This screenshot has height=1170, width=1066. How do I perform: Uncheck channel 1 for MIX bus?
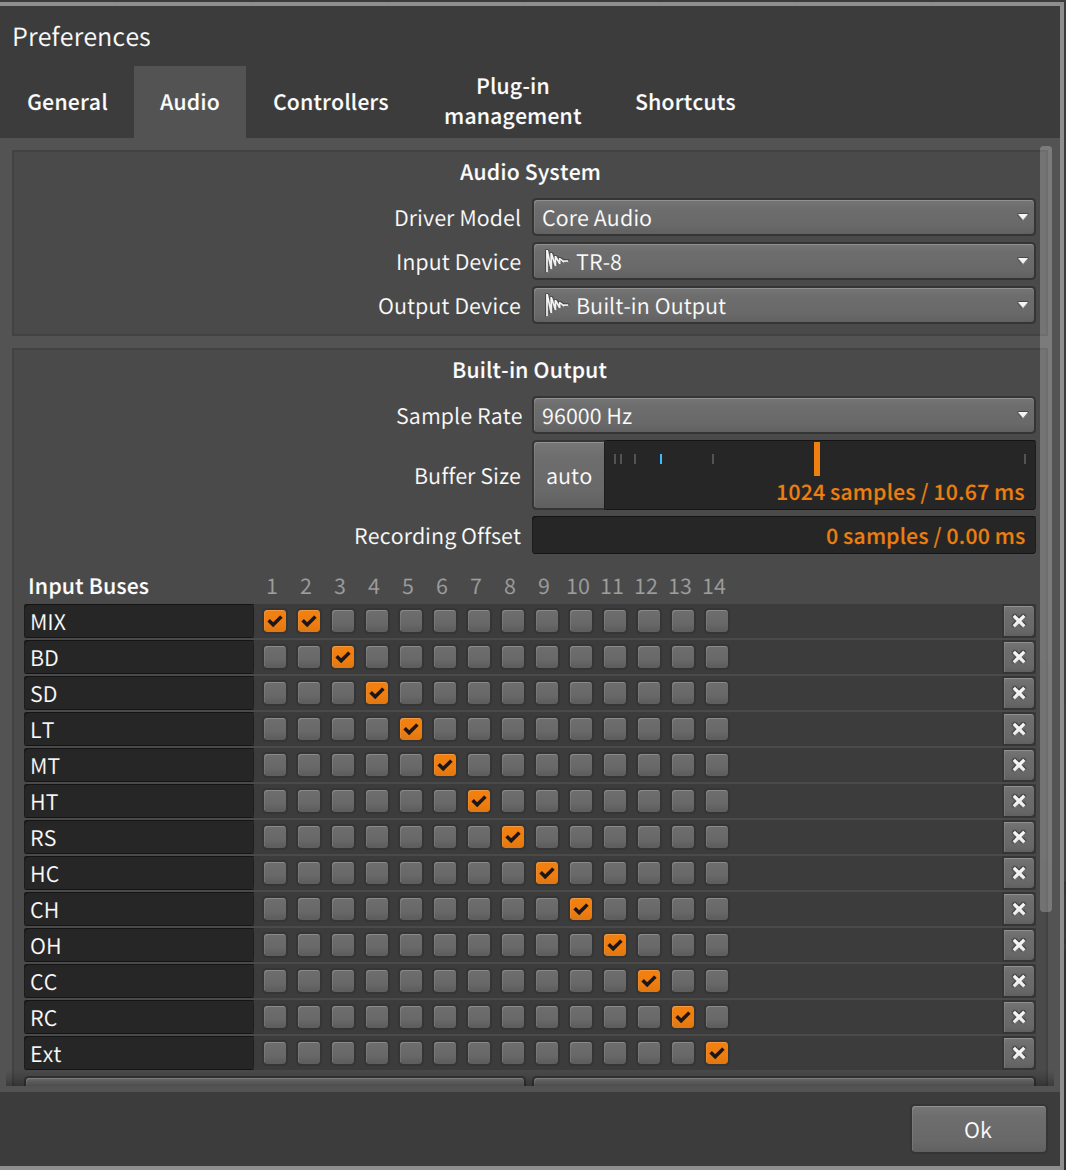(275, 621)
